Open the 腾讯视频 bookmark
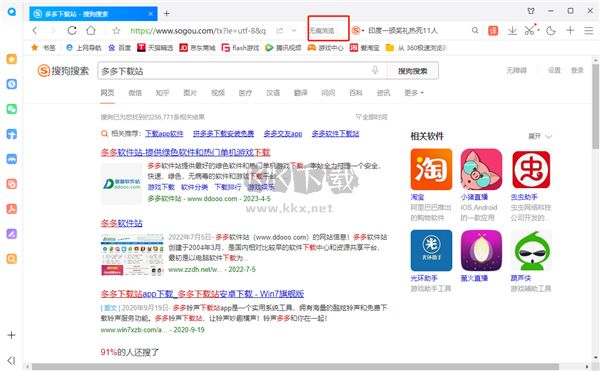This screenshot has width=600, height=371. pyautogui.click(x=284, y=47)
